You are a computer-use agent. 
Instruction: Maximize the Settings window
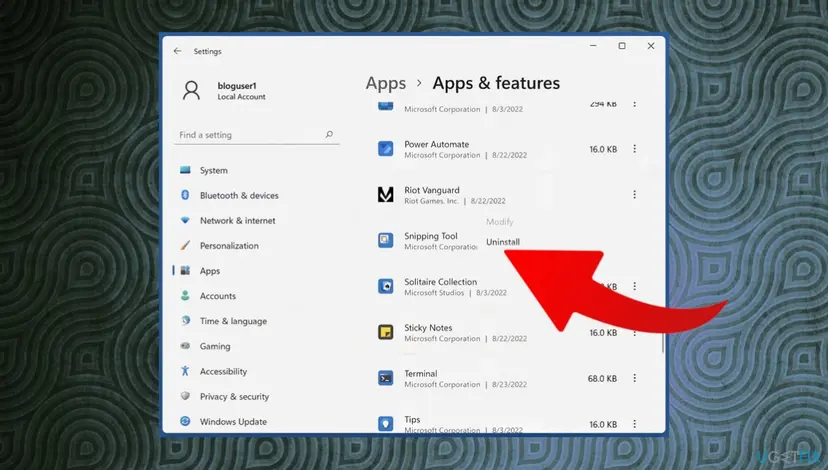coord(622,46)
